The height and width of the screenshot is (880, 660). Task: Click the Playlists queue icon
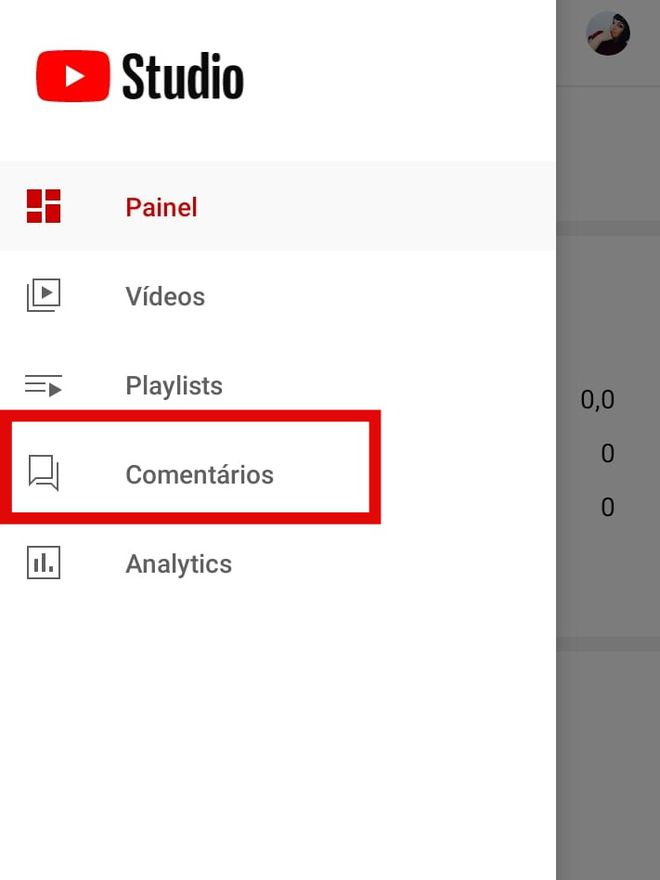coord(44,386)
